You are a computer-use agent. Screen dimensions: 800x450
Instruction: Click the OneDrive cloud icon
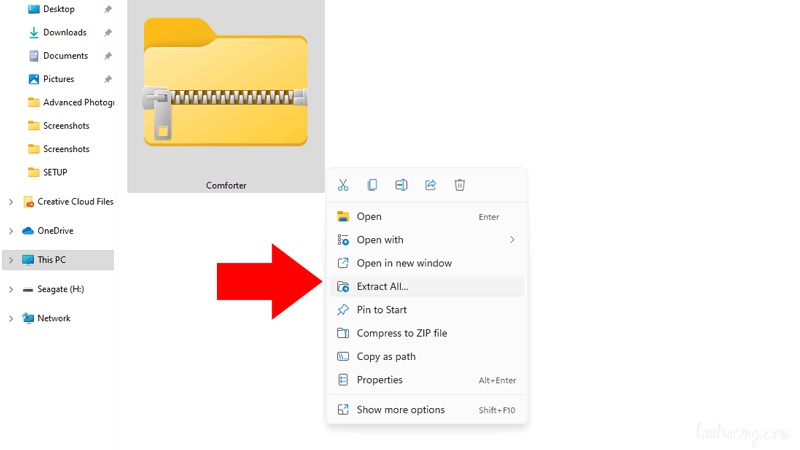click(28, 231)
